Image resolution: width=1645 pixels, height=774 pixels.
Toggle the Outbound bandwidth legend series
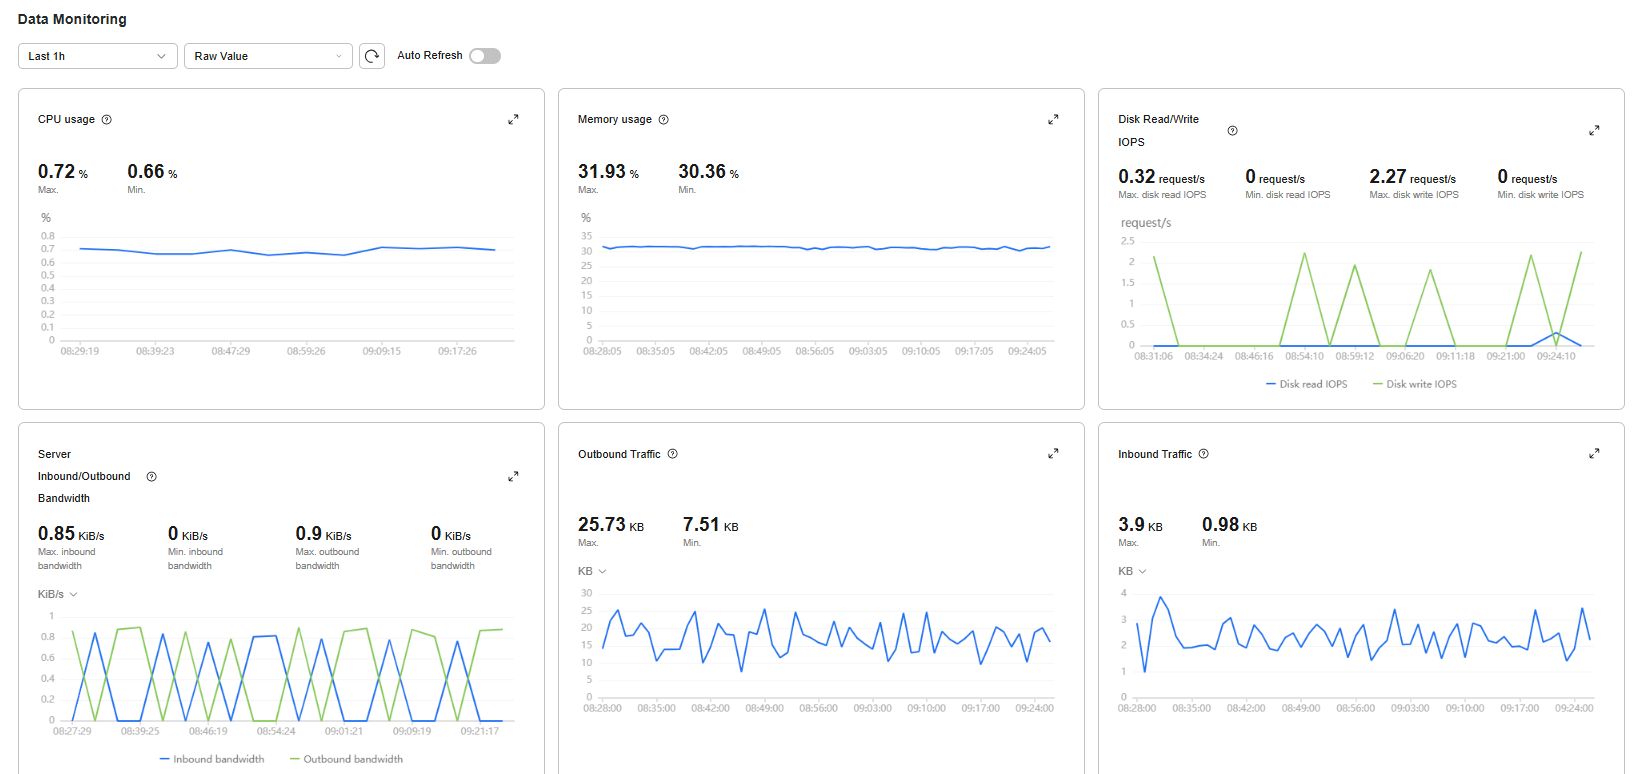coord(346,759)
